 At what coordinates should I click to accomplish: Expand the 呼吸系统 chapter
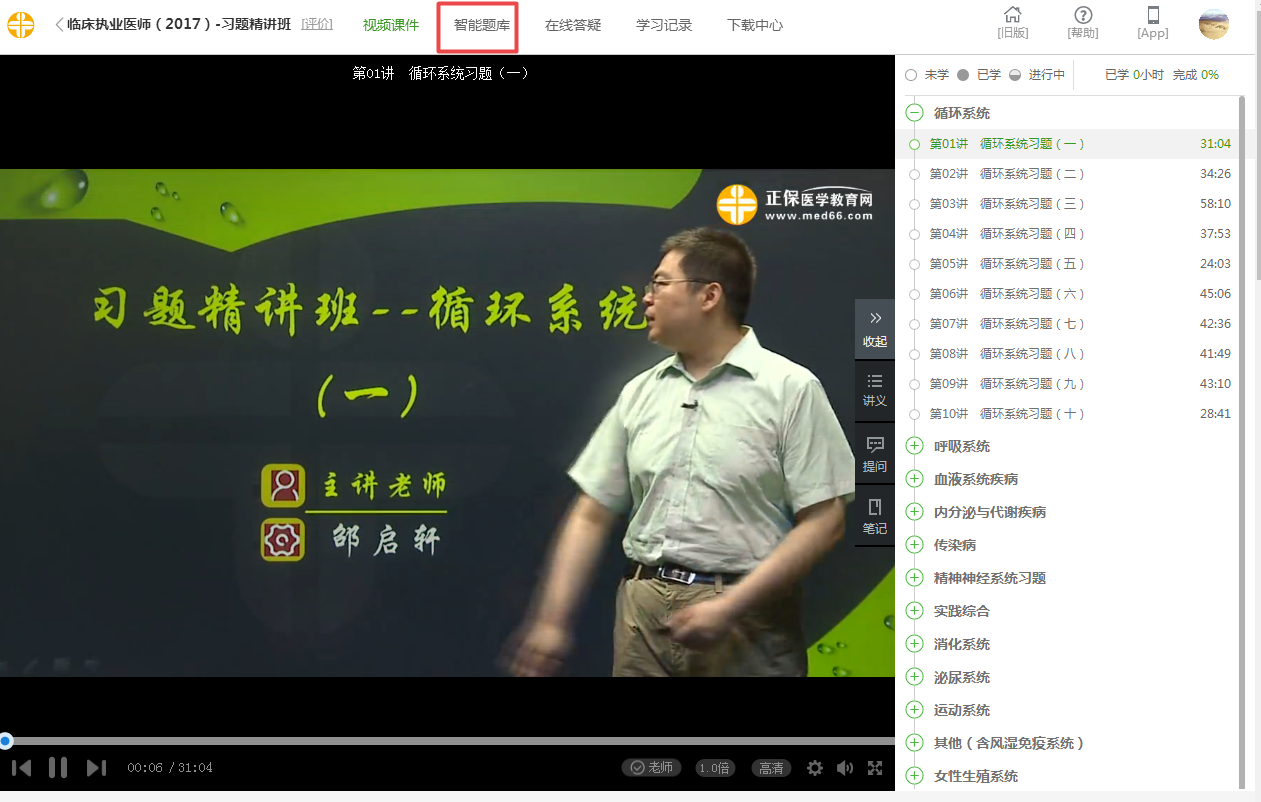pyautogui.click(x=914, y=446)
